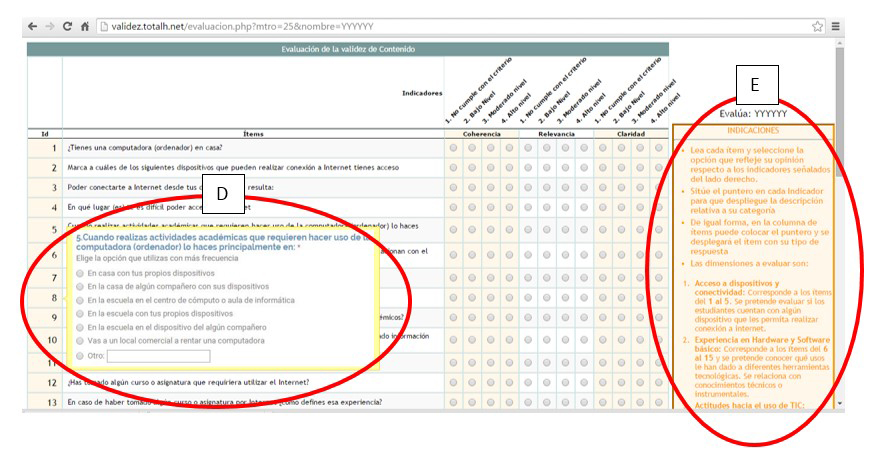Click the 'INDICACIONES' panel heading
The width and height of the screenshot is (876, 456).
click(753, 130)
